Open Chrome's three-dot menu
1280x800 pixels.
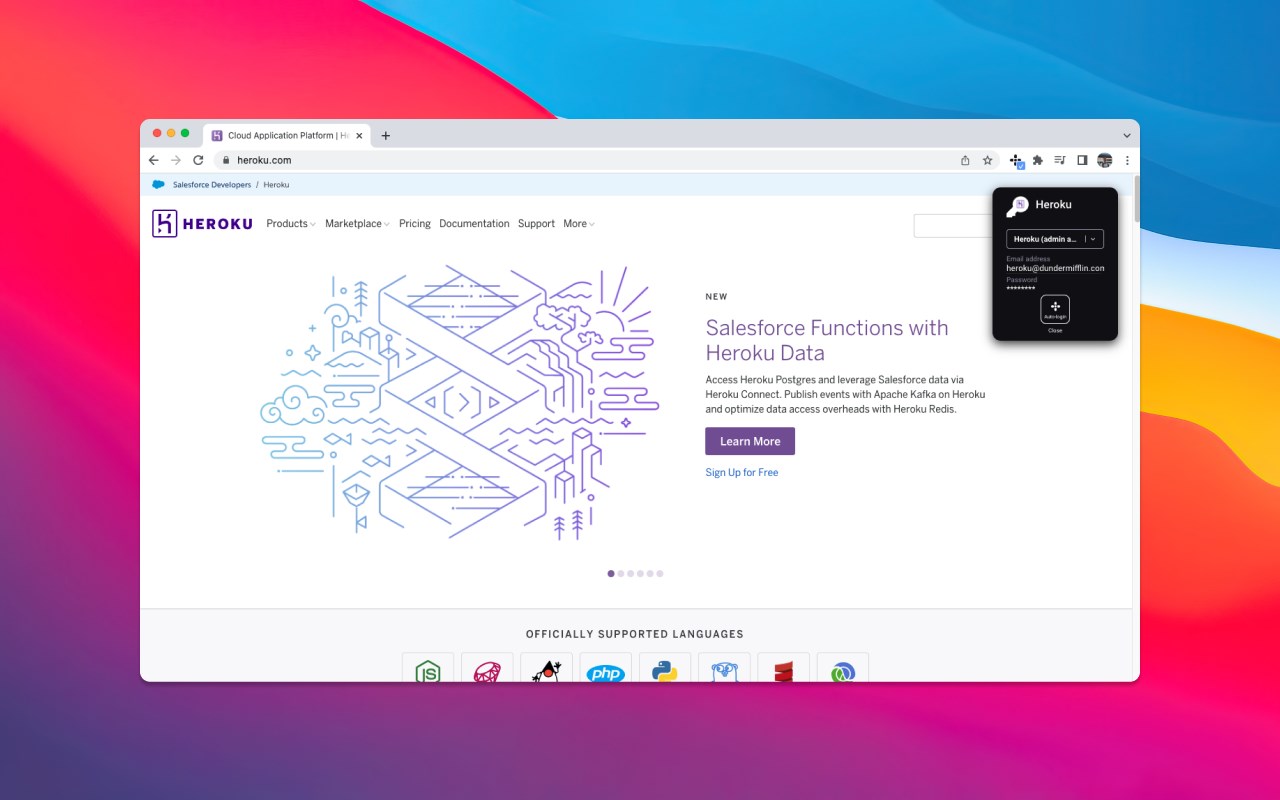click(x=1127, y=160)
